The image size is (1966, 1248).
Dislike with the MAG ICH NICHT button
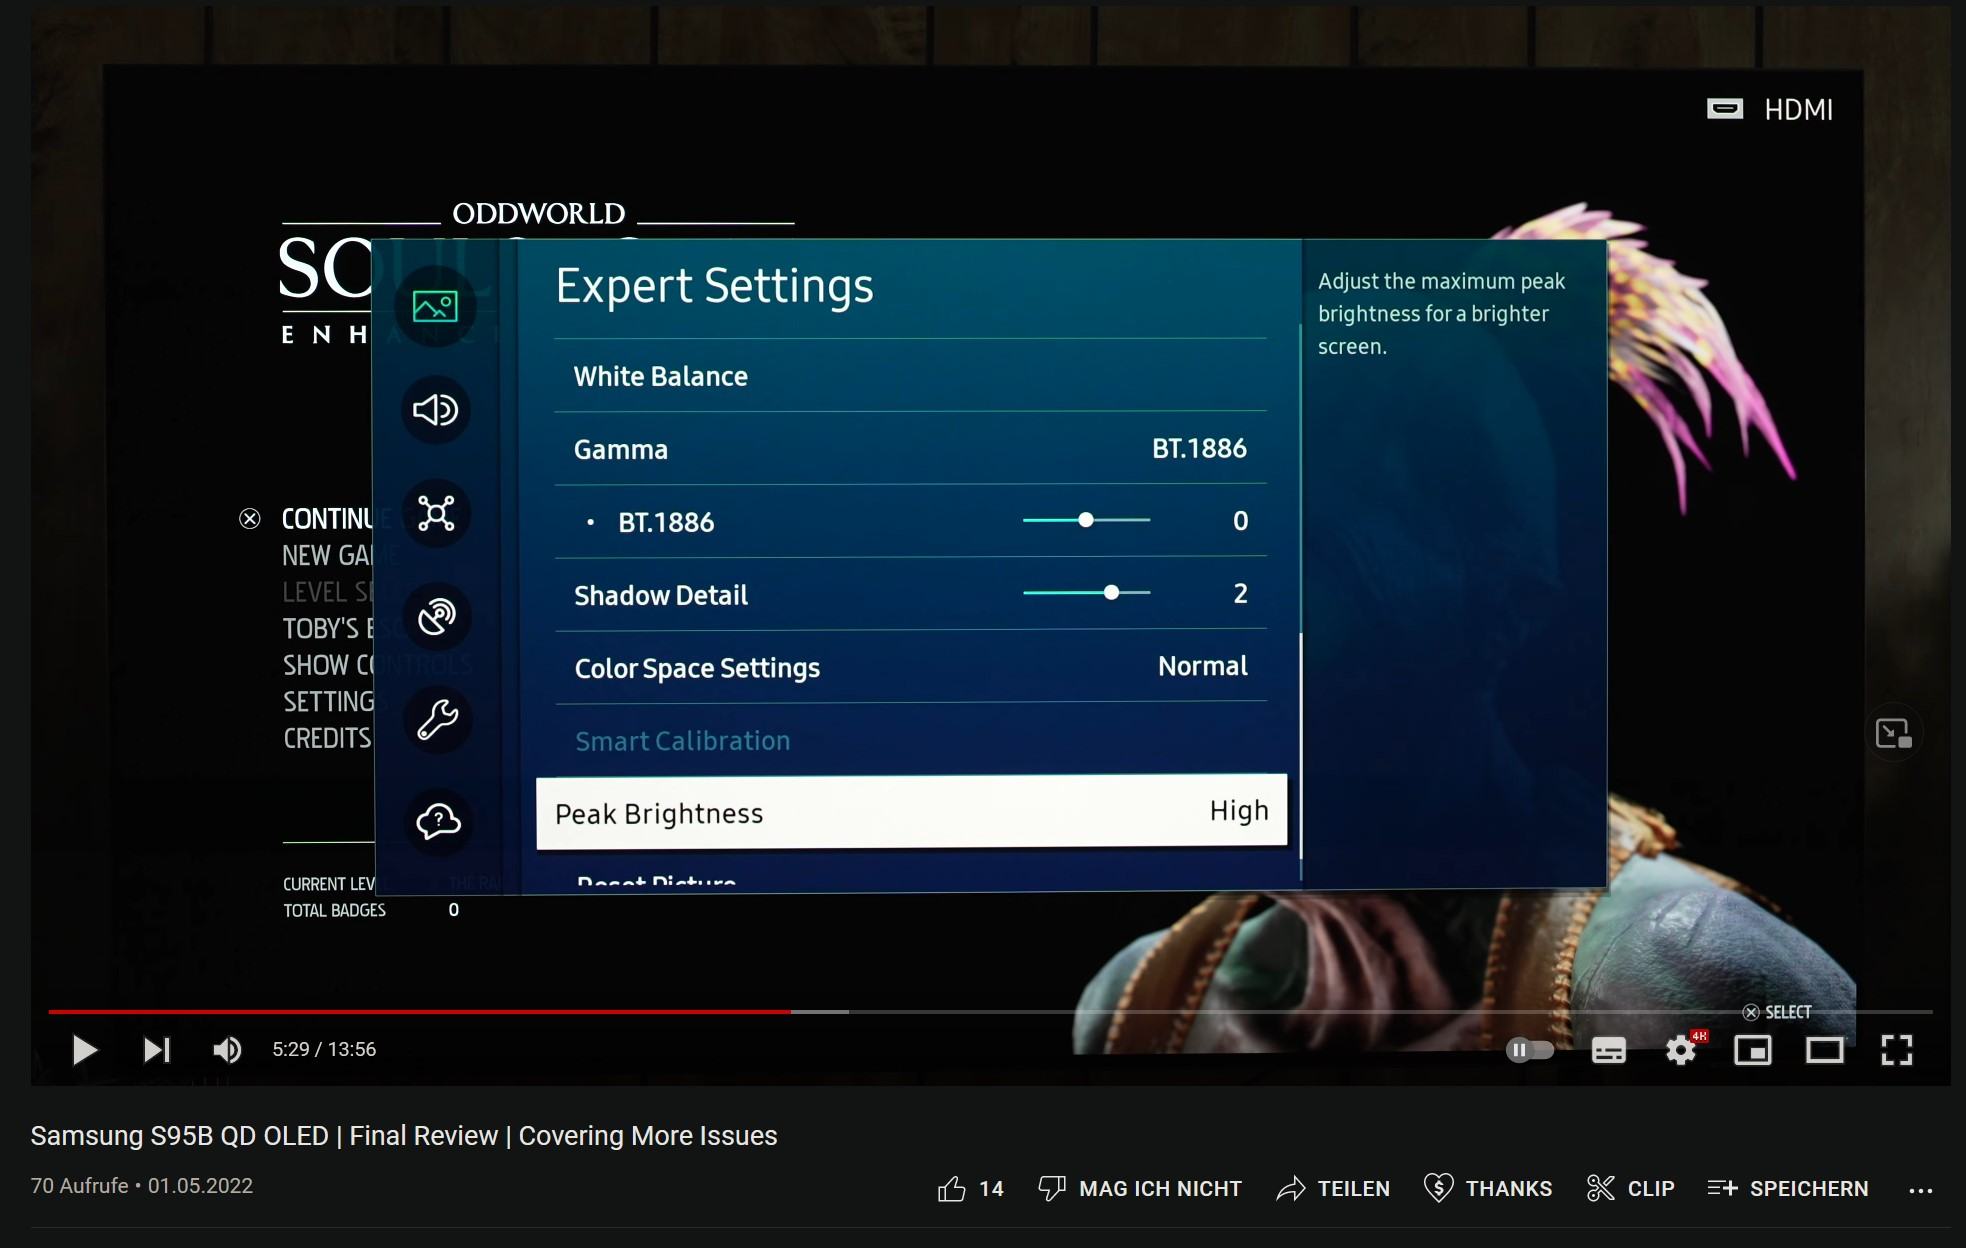pyautogui.click(x=1140, y=1188)
